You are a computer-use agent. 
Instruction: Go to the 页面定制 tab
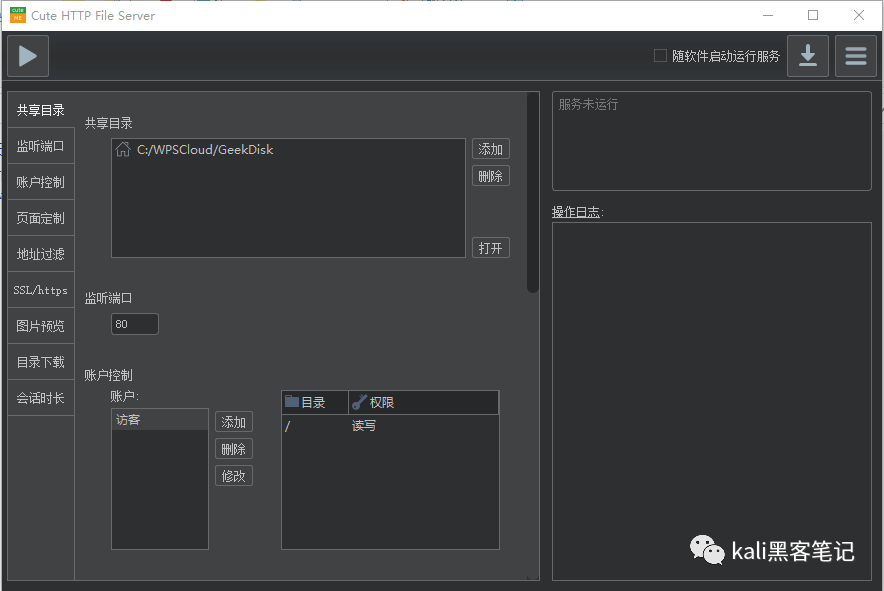click(x=41, y=218)
